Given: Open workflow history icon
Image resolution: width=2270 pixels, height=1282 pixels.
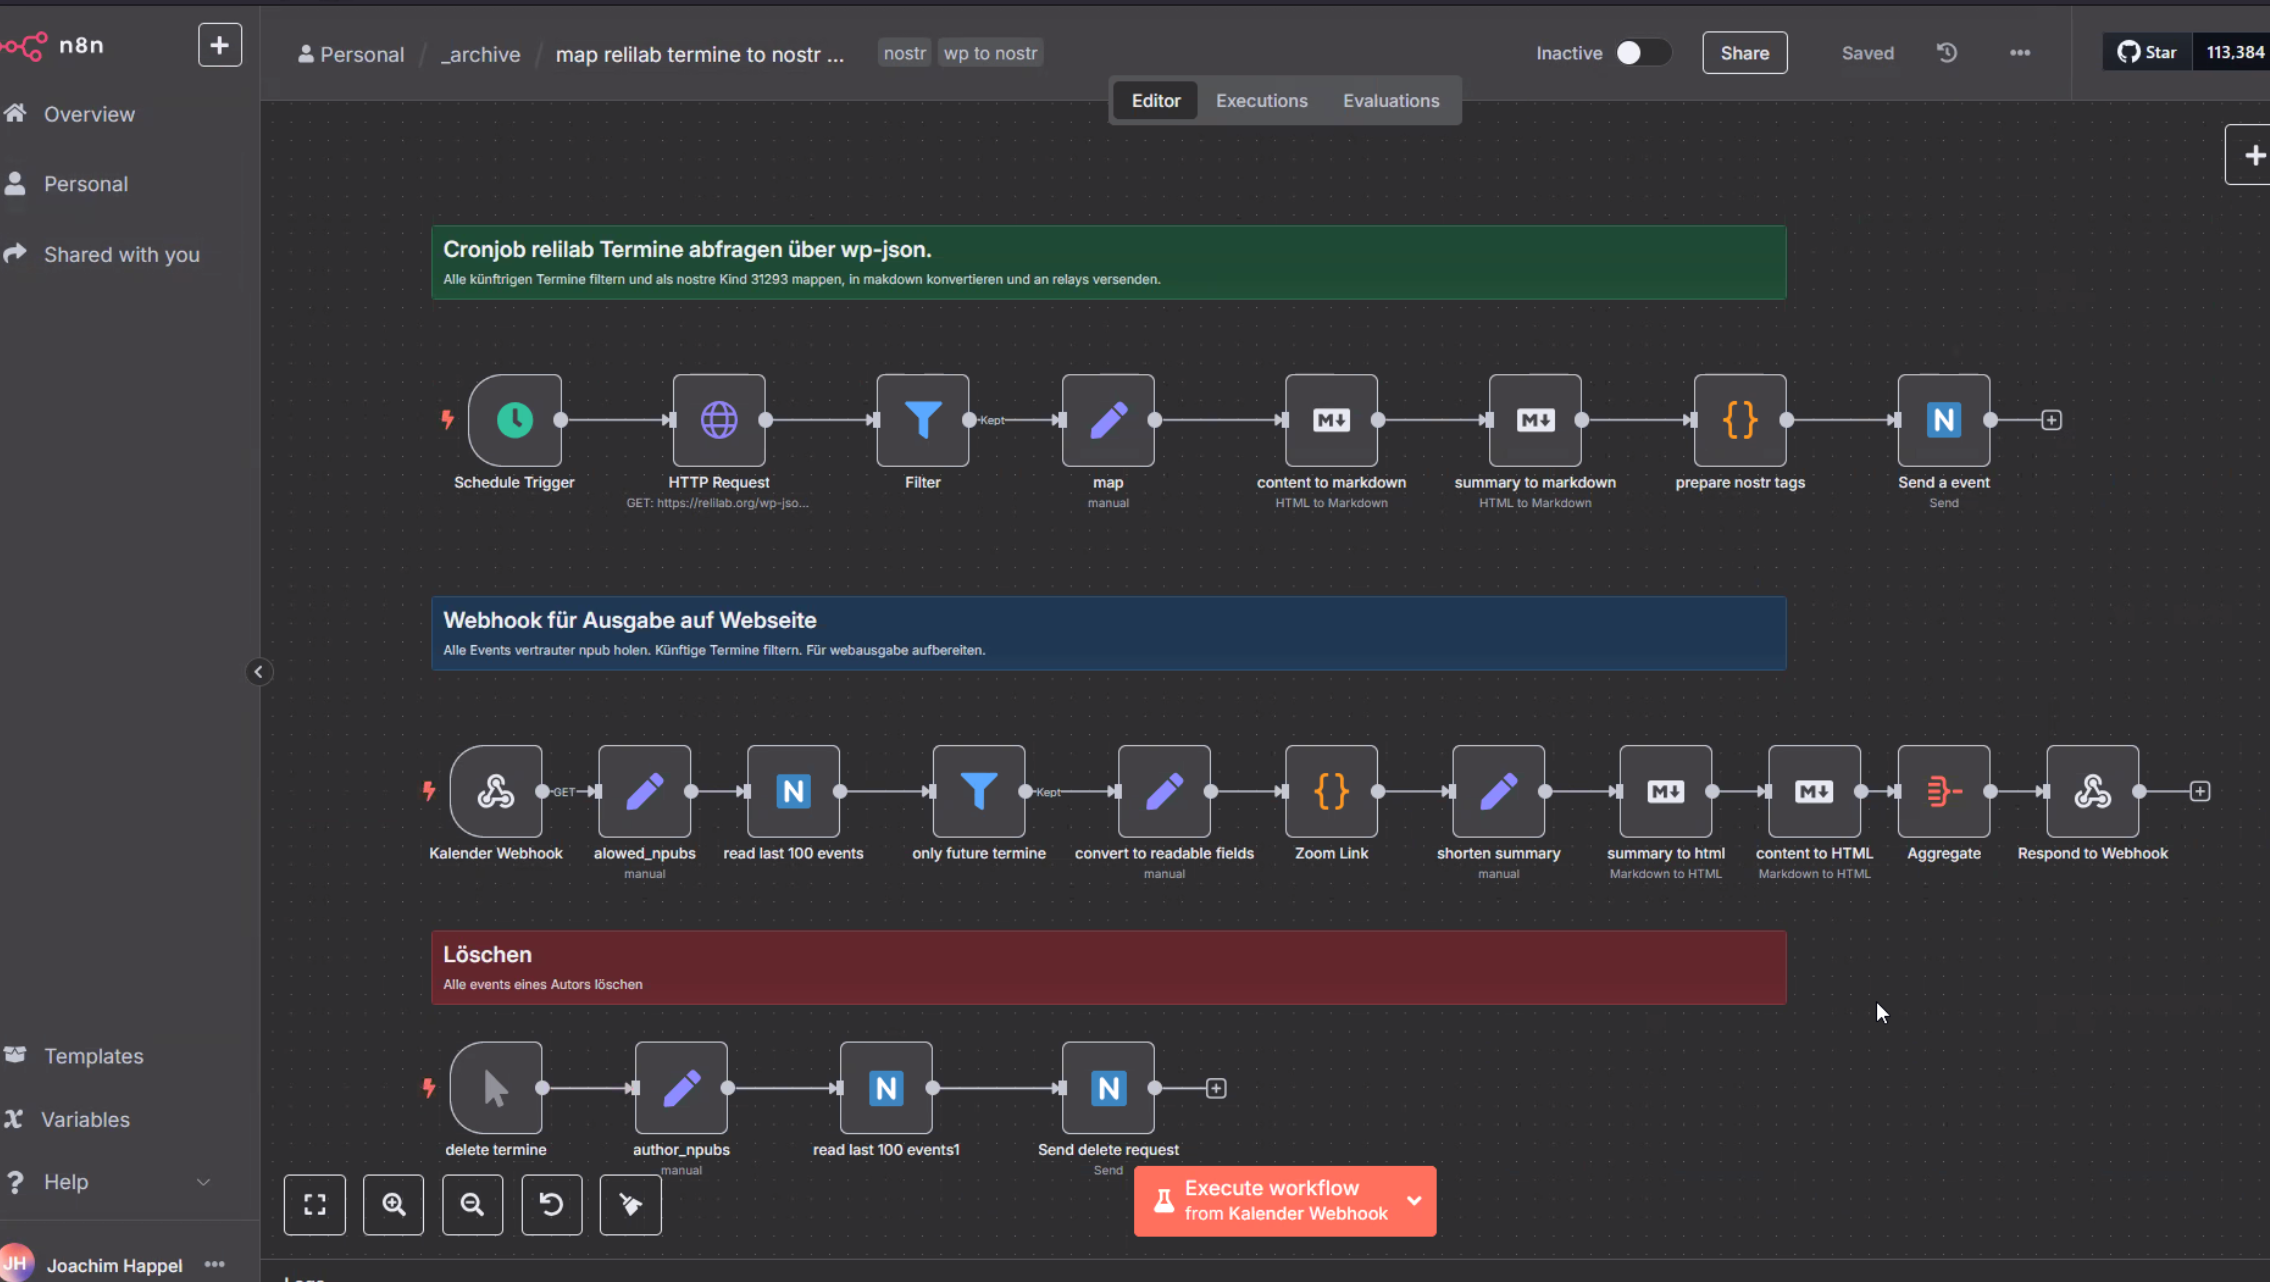Looking at the screenshot, I should coord(1946,53).
